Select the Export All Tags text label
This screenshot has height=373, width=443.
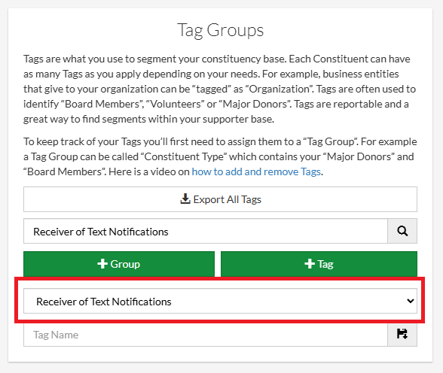pyautogui.click(x=227, y=199)
